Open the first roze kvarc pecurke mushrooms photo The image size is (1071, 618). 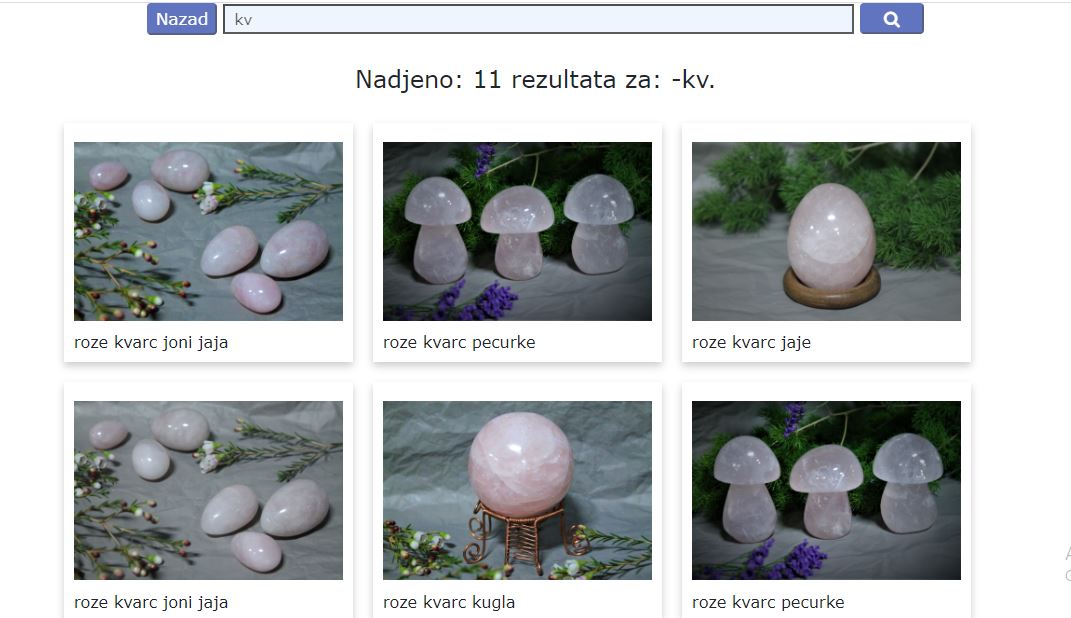517,231
